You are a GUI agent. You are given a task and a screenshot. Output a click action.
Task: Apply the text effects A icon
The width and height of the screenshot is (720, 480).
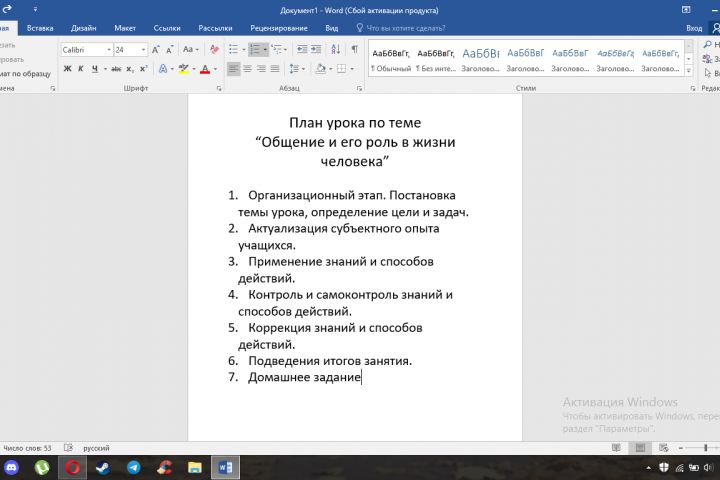coord(163,69)
